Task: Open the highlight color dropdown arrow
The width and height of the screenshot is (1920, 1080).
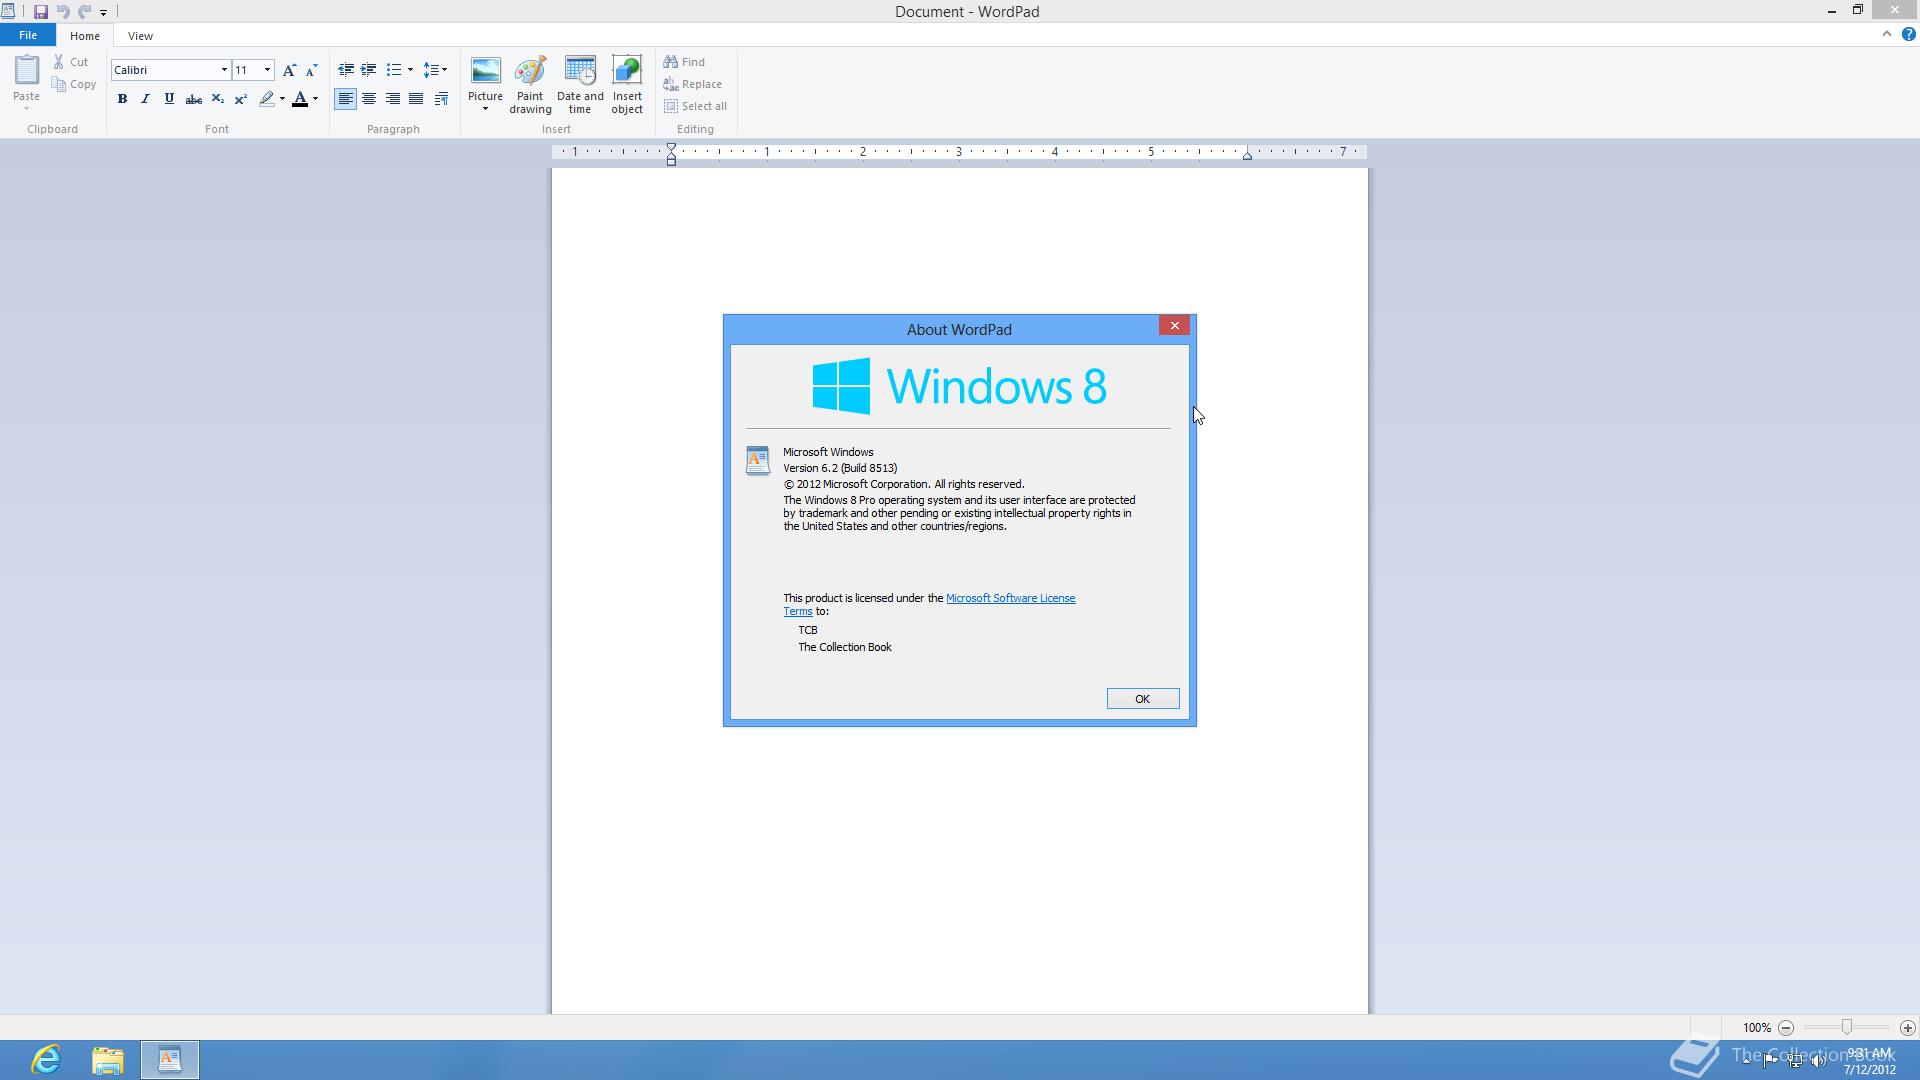Action: tap(282, 99)
